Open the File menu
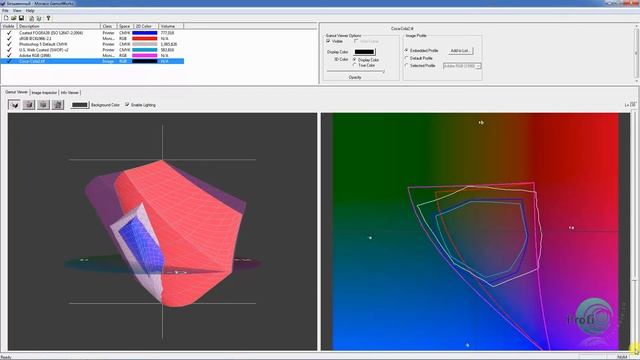This screenshot has height=360, width=640. pyautogui.click(x=5, y=11)
